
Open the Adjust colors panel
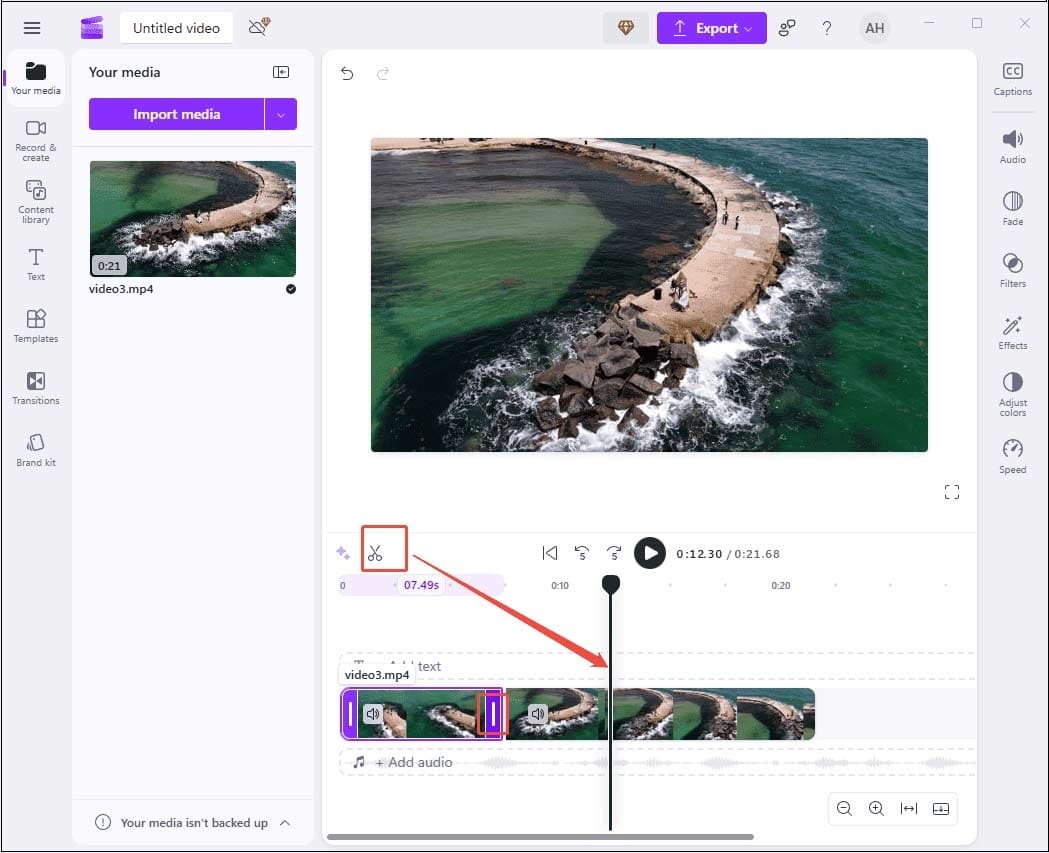click(1012, 393)
